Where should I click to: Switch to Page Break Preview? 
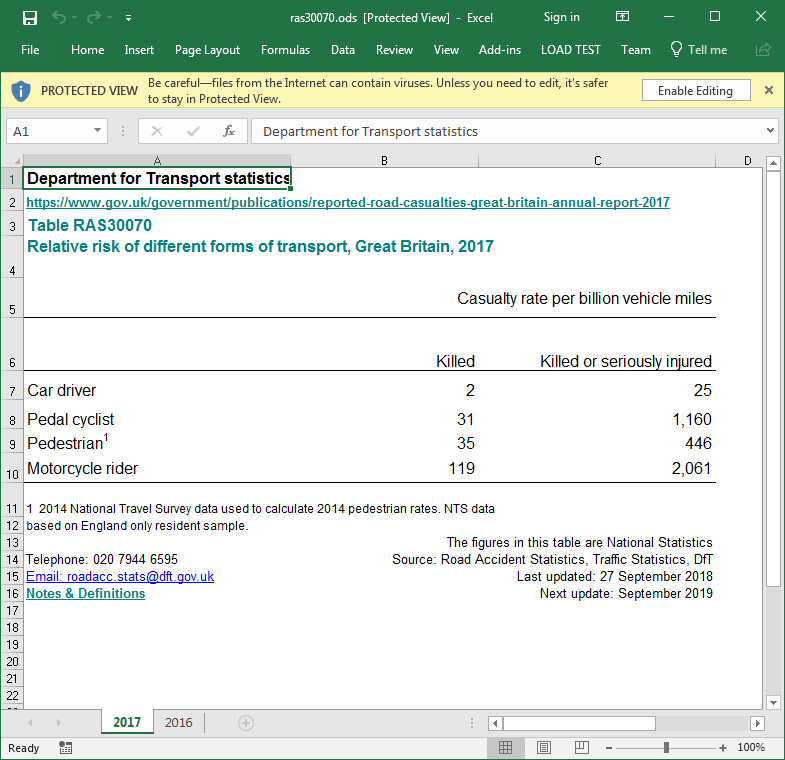[581, 747]
